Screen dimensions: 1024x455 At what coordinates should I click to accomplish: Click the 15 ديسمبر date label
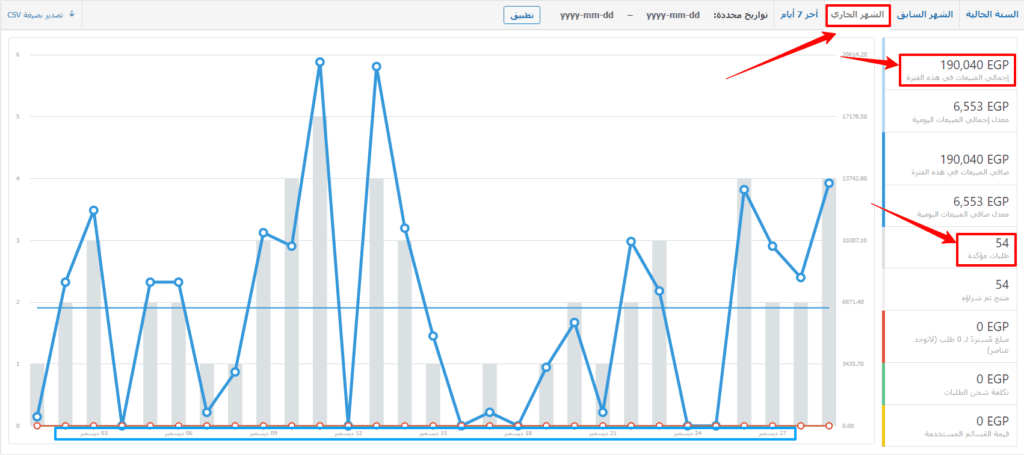point(433,433)
